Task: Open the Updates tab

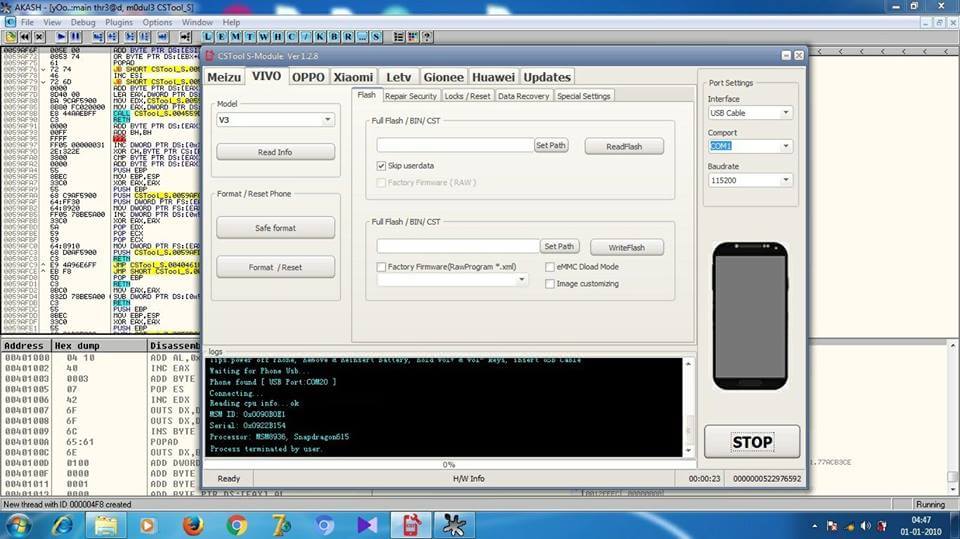Action: pos(547,77)
